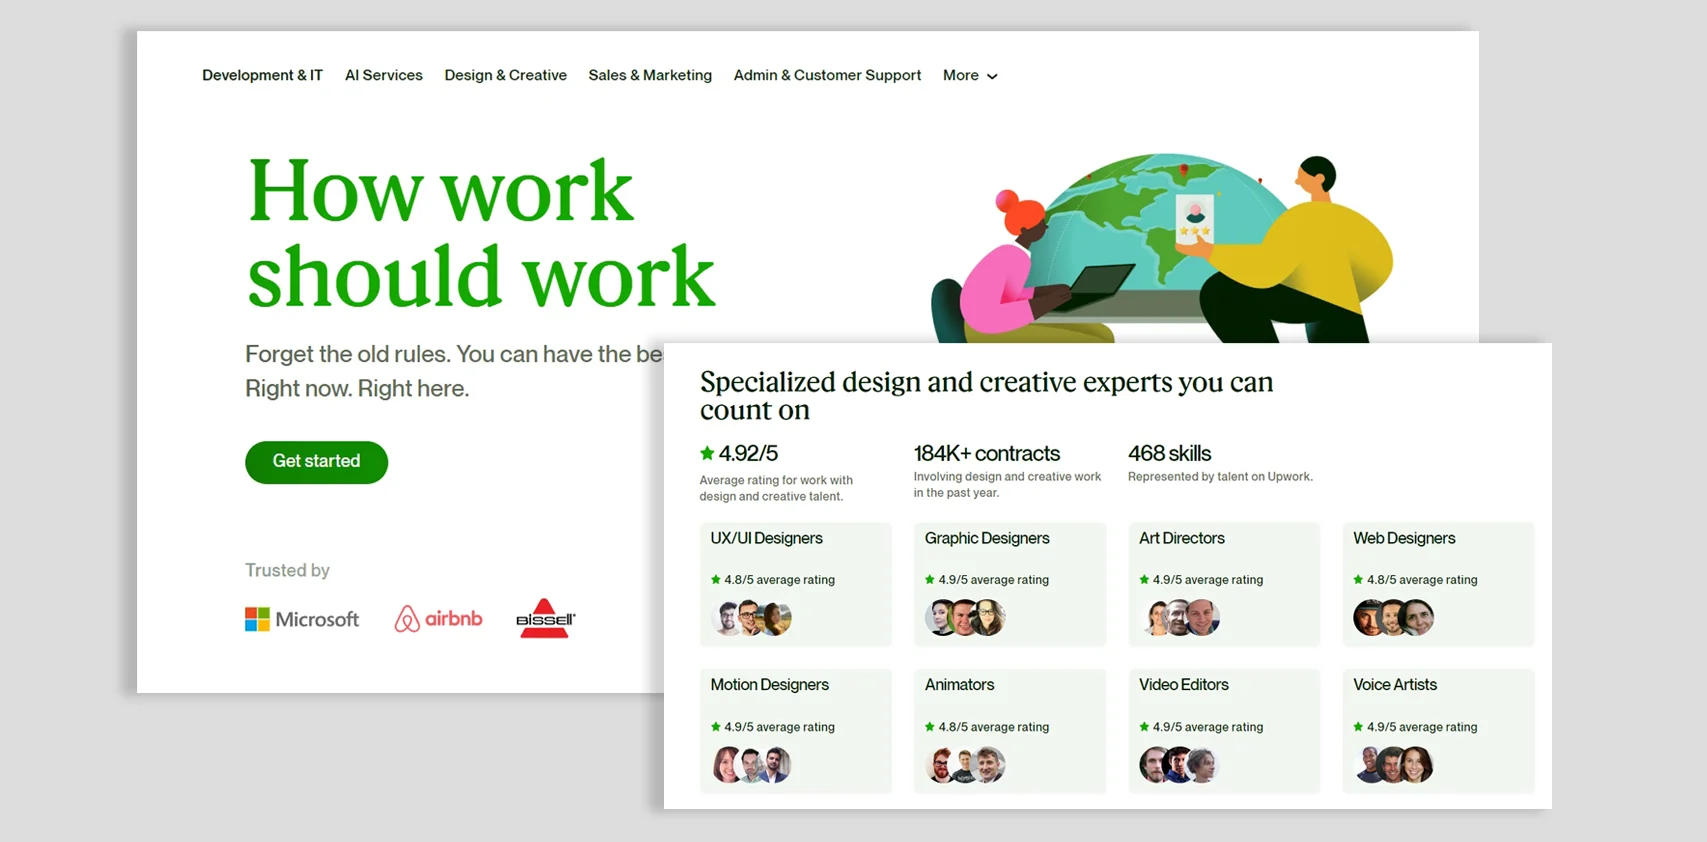Click the Microsoft logo
1707x842 pixels.
[x=301, y=620]
